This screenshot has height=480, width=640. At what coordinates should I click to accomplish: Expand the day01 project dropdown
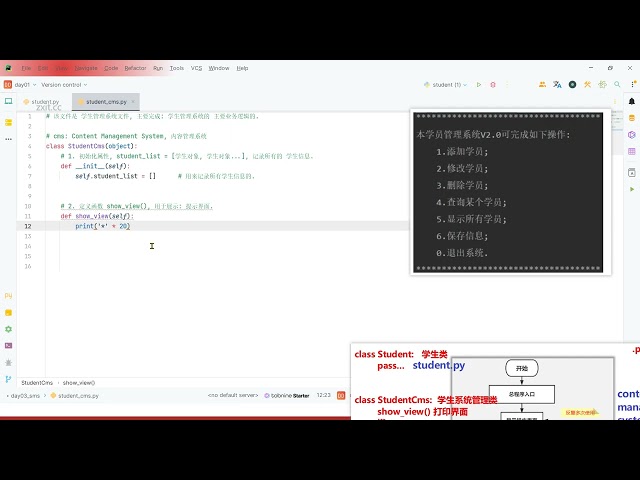[25, 85]
